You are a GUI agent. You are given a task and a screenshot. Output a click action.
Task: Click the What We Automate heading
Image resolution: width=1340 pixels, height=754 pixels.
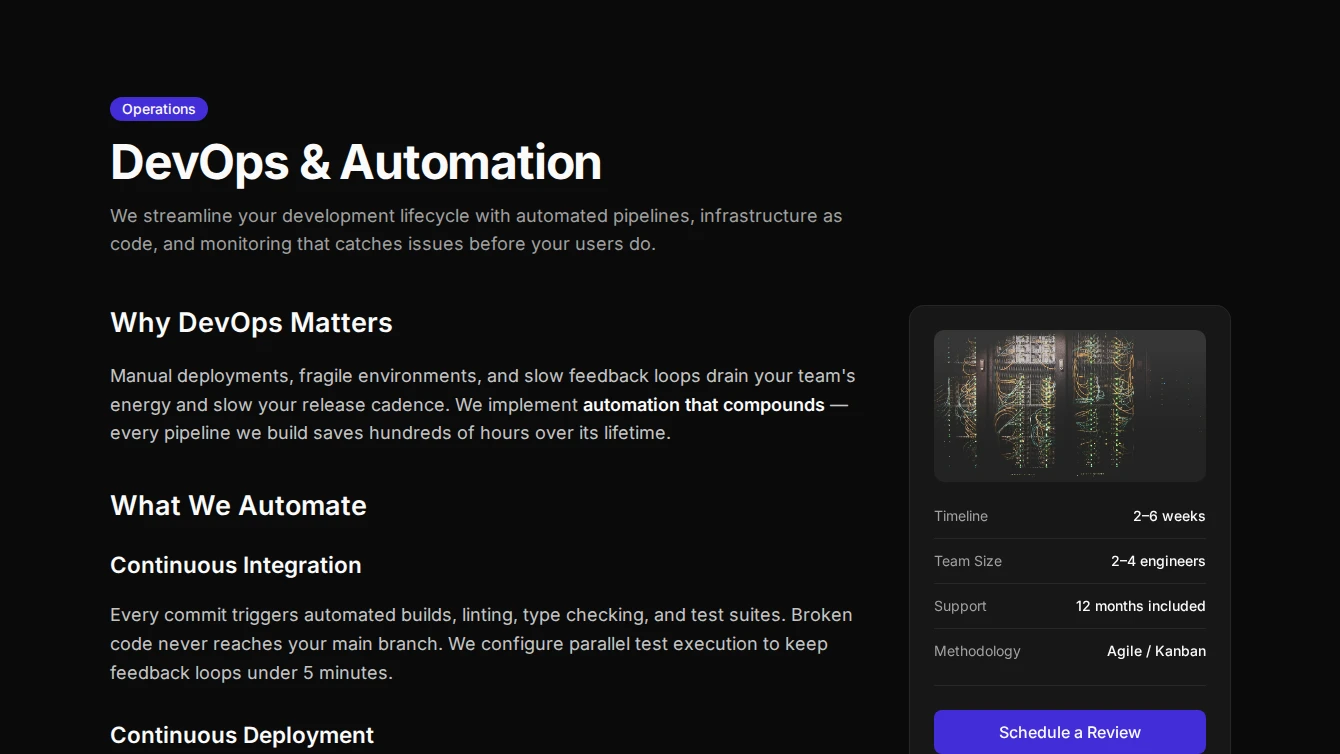pyautogui.click(x=238, y=505)
